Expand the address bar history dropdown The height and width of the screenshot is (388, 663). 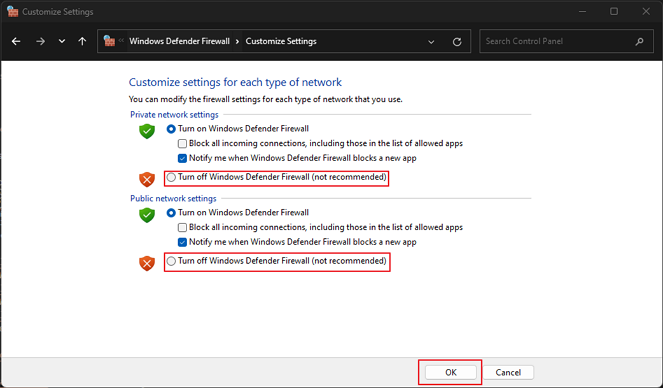431,42
